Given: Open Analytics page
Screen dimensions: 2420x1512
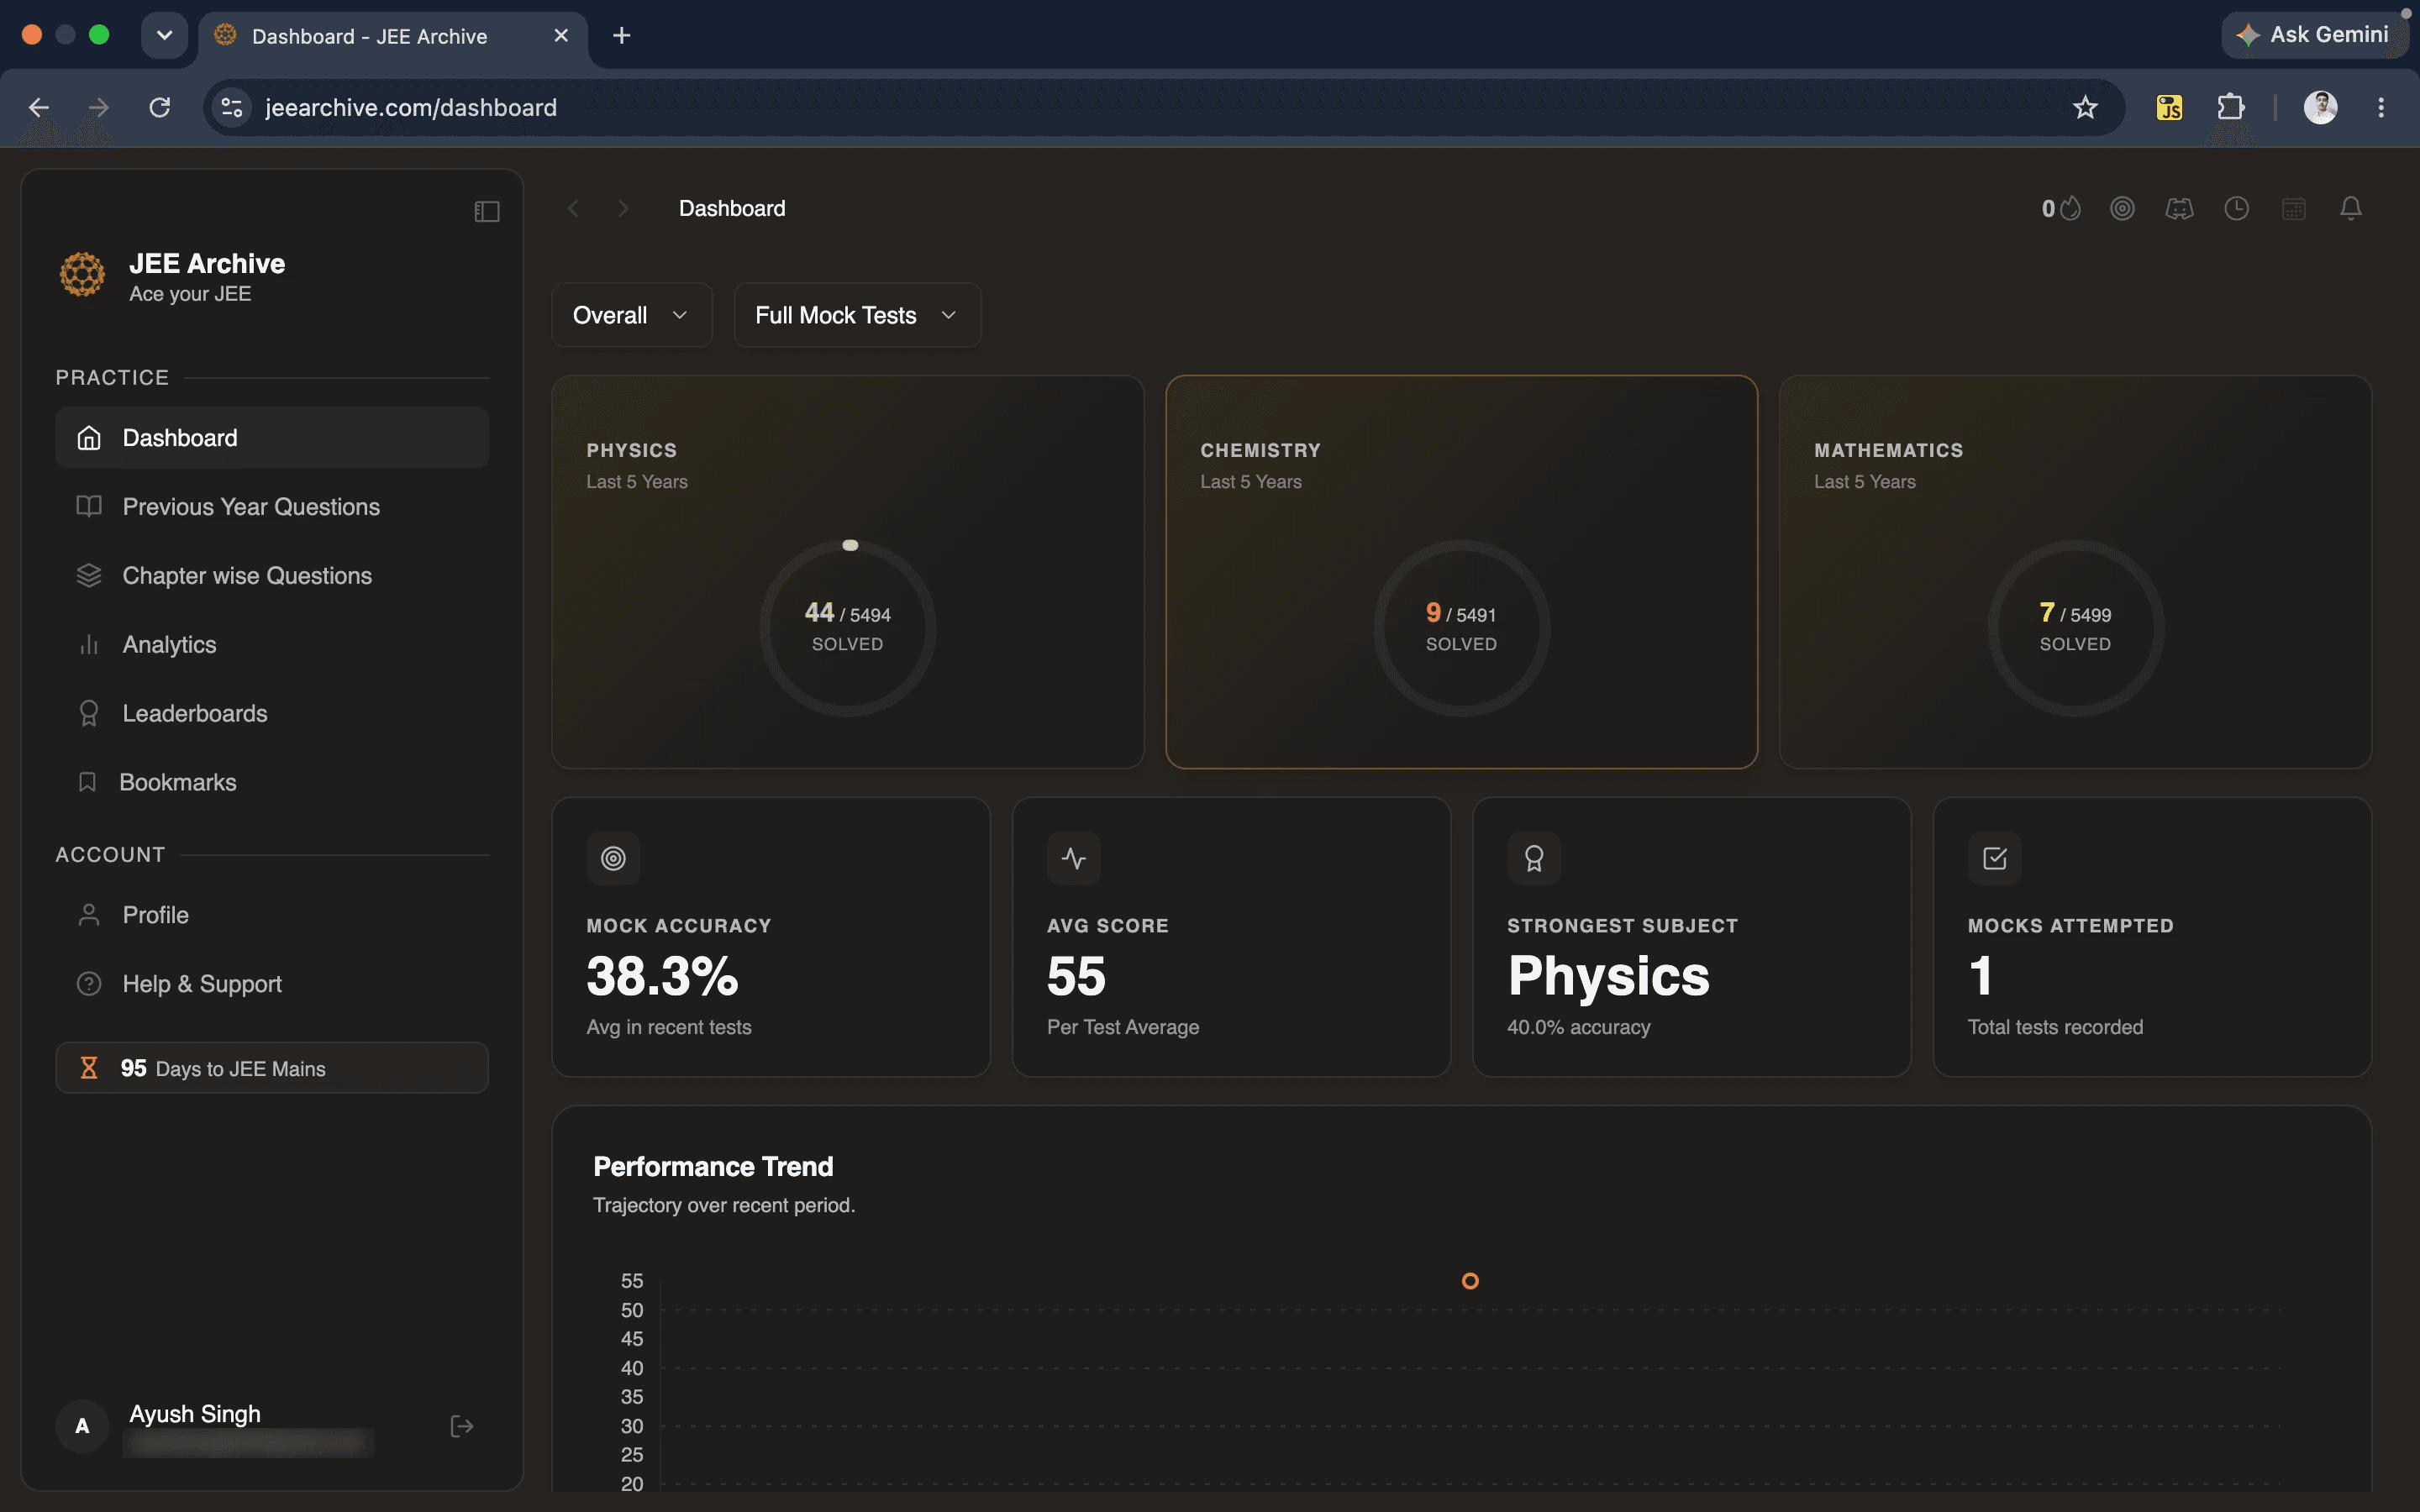Looking at the screenshot, I should coord(272,645).
